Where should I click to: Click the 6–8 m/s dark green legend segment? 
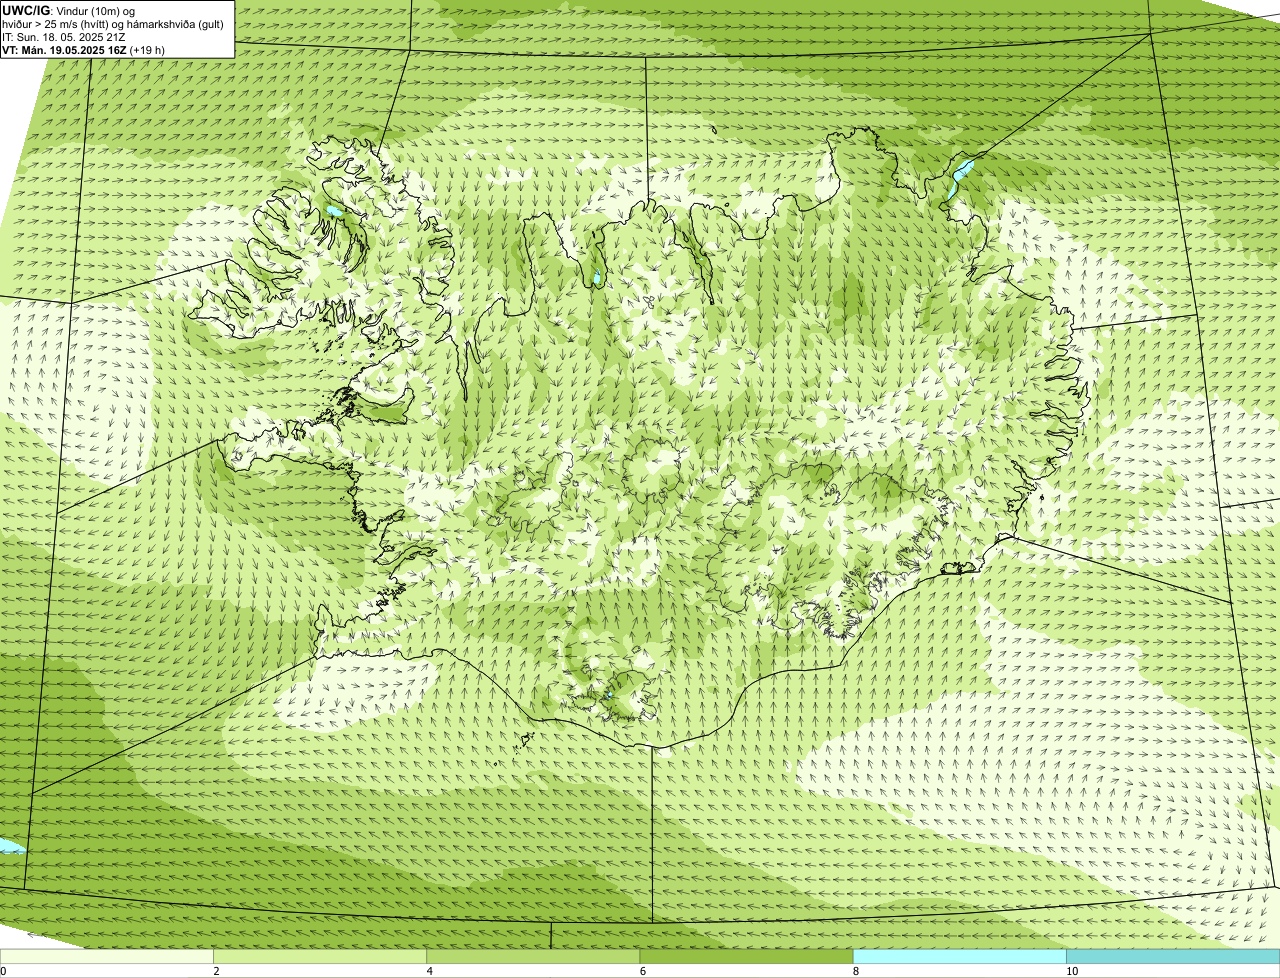coord(746,956)
